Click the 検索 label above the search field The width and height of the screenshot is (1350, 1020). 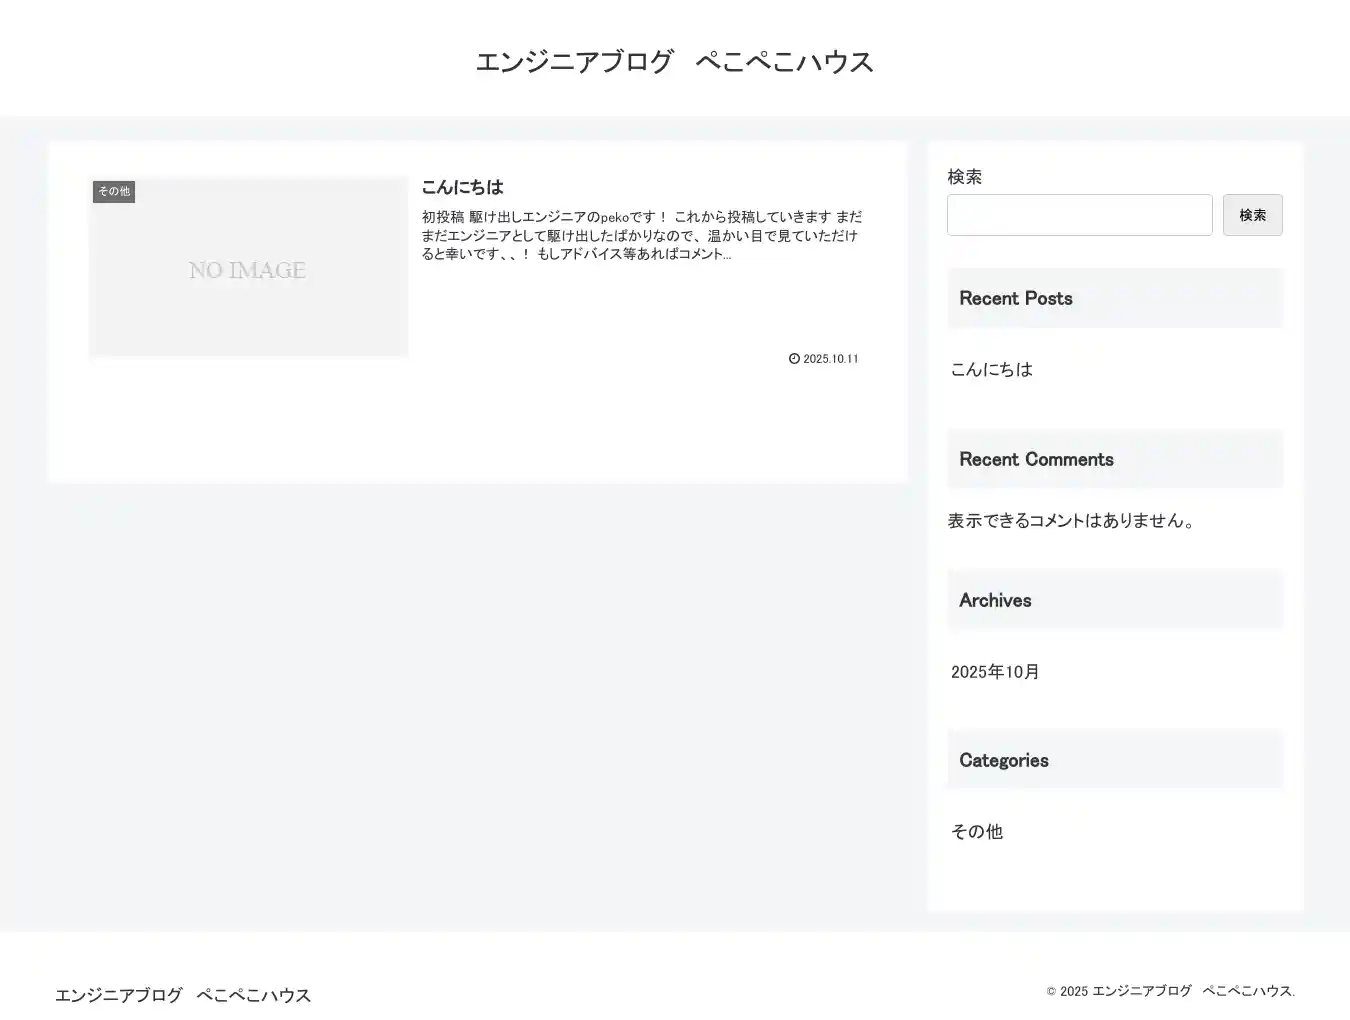pyautogui.click(x=964, y=177)
